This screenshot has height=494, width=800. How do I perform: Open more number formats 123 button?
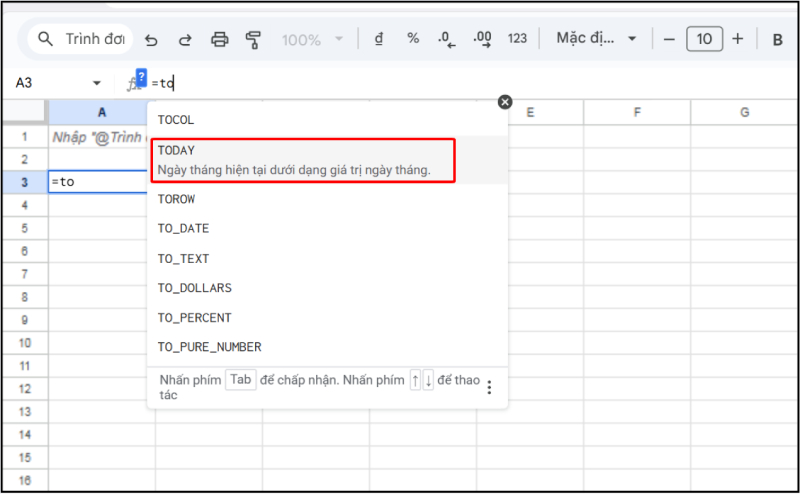517,39
